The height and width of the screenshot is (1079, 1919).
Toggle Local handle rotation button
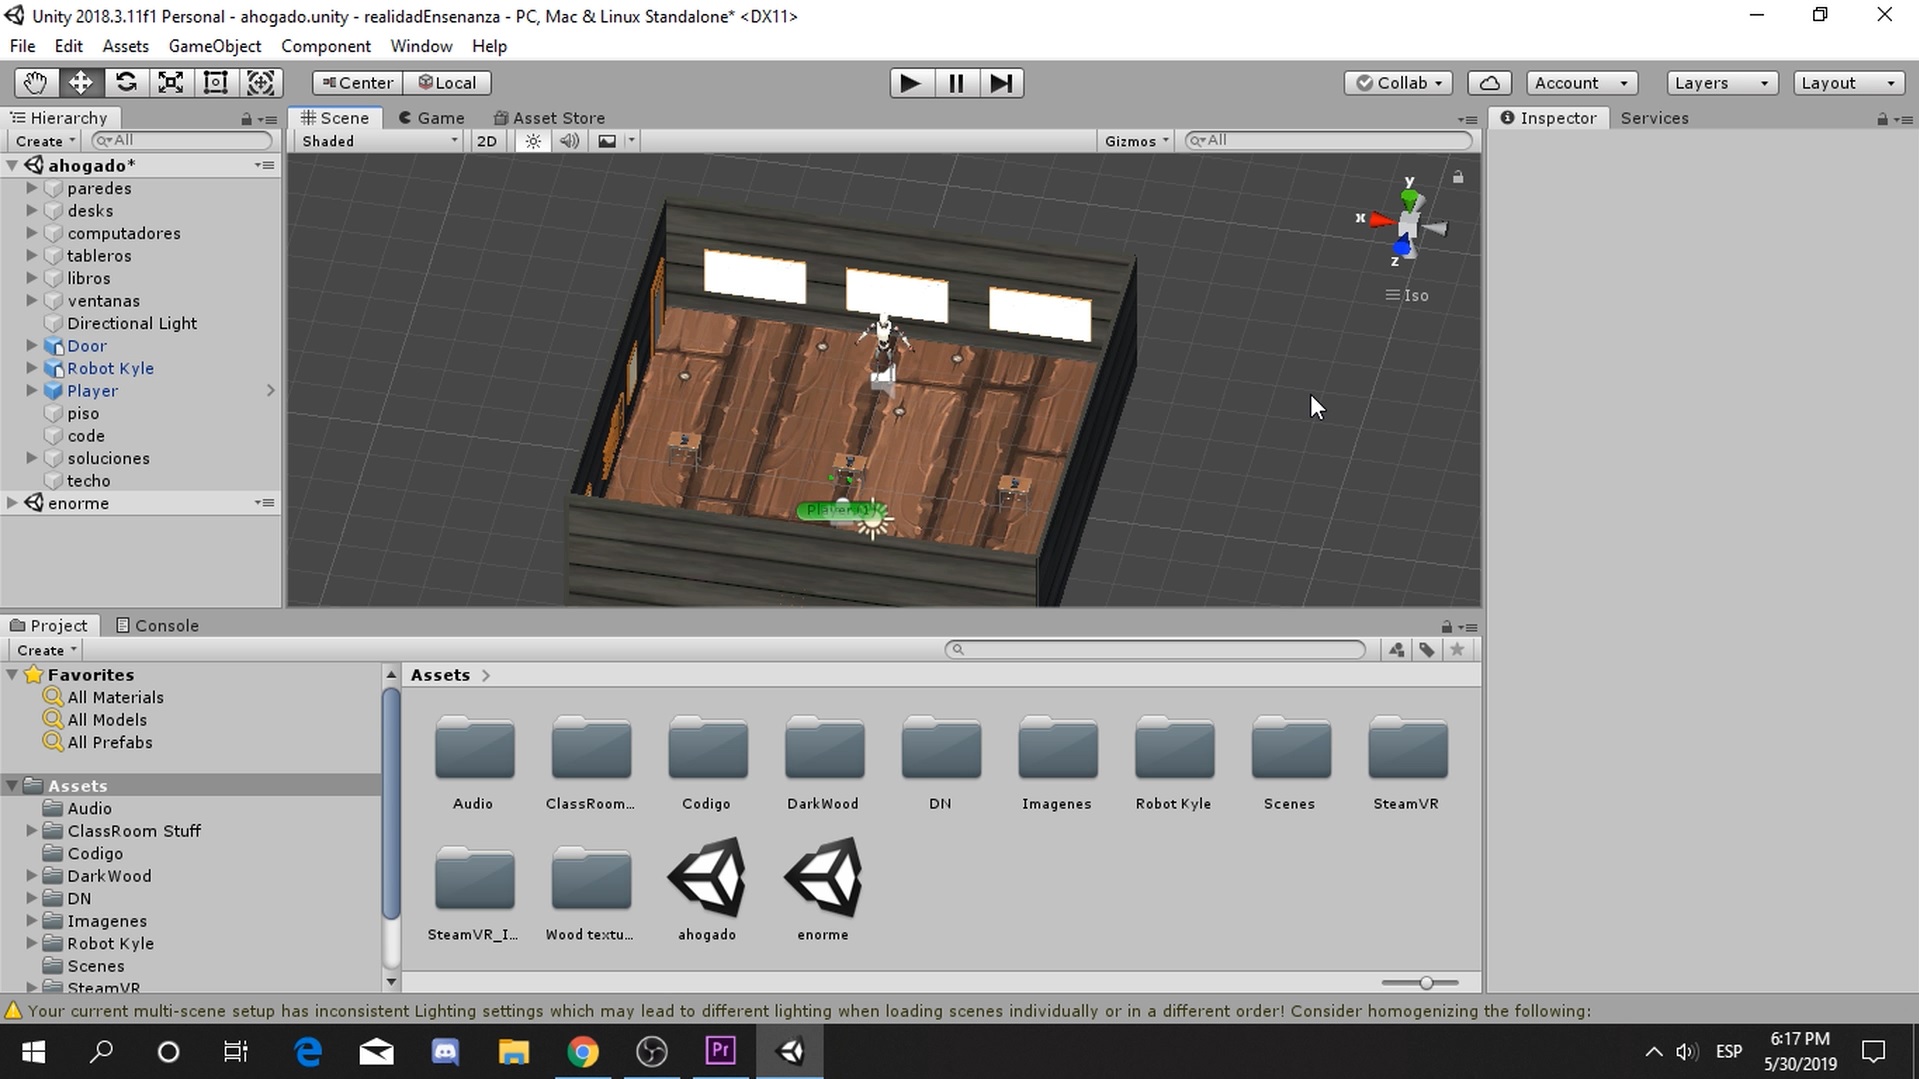point(447,83)
